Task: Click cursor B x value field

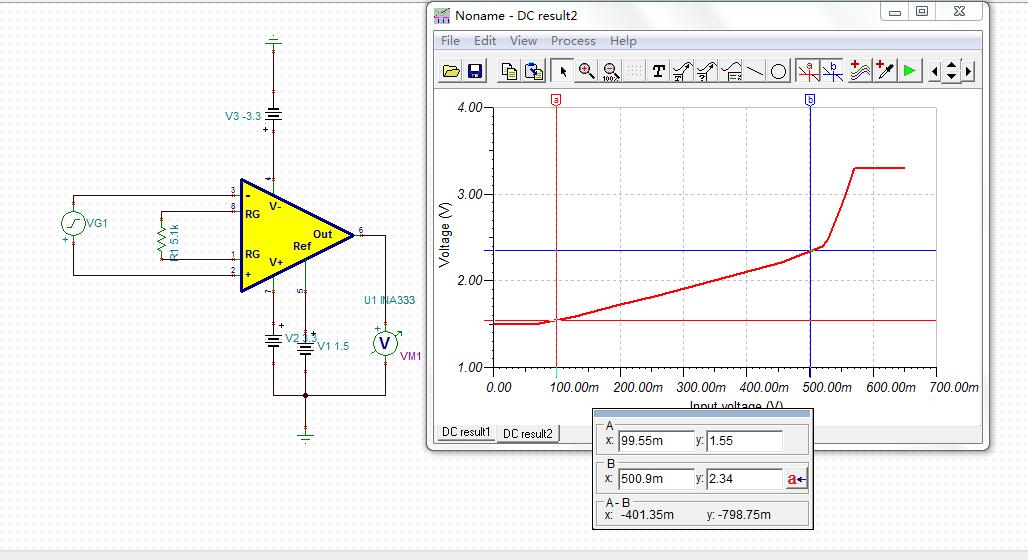Action: point(656,479)
